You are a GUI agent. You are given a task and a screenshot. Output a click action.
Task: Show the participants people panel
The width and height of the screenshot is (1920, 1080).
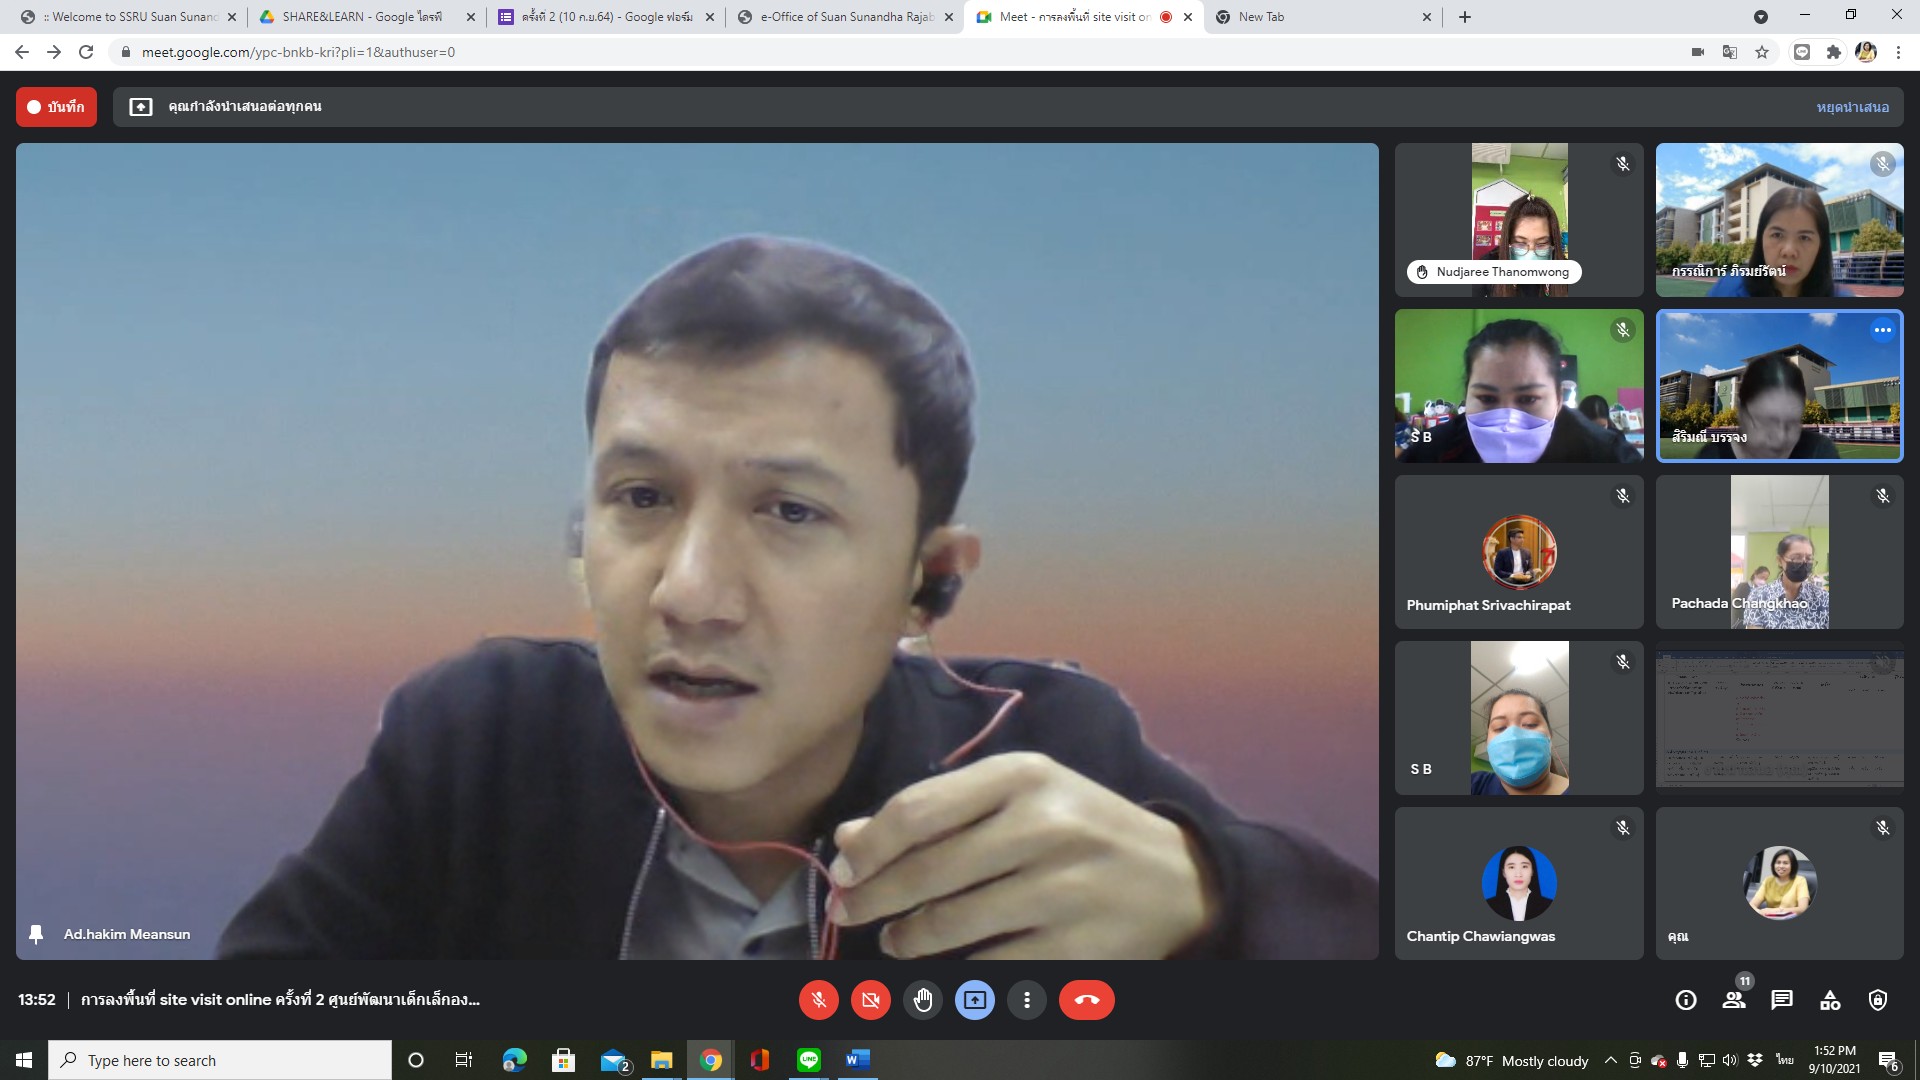pos(1734,1000)
